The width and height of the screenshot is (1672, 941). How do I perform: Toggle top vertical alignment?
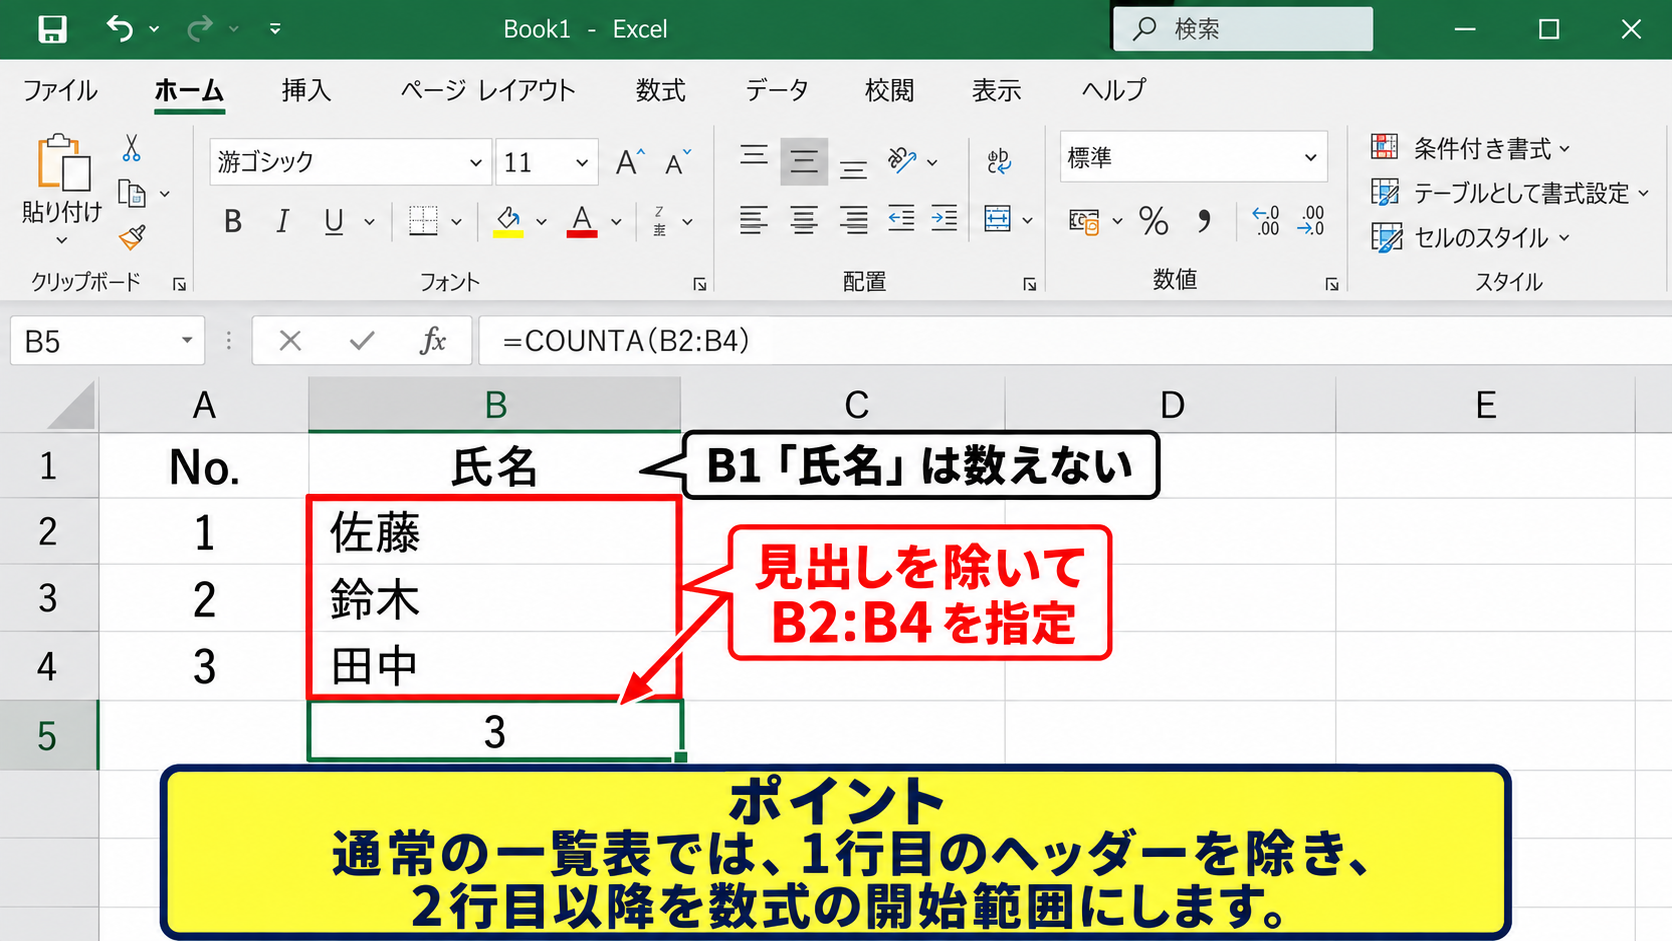click(x=754, y=156)
